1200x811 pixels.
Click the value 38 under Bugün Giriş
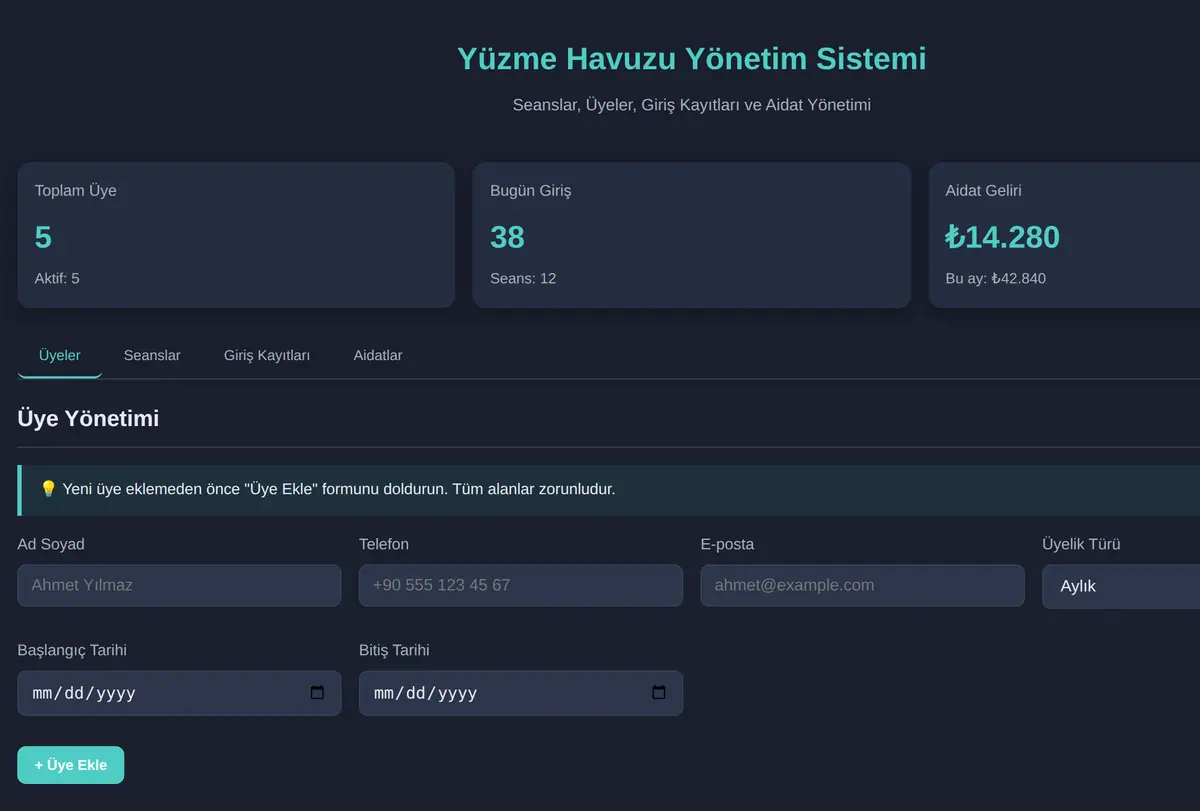click(x=507, y=237)
